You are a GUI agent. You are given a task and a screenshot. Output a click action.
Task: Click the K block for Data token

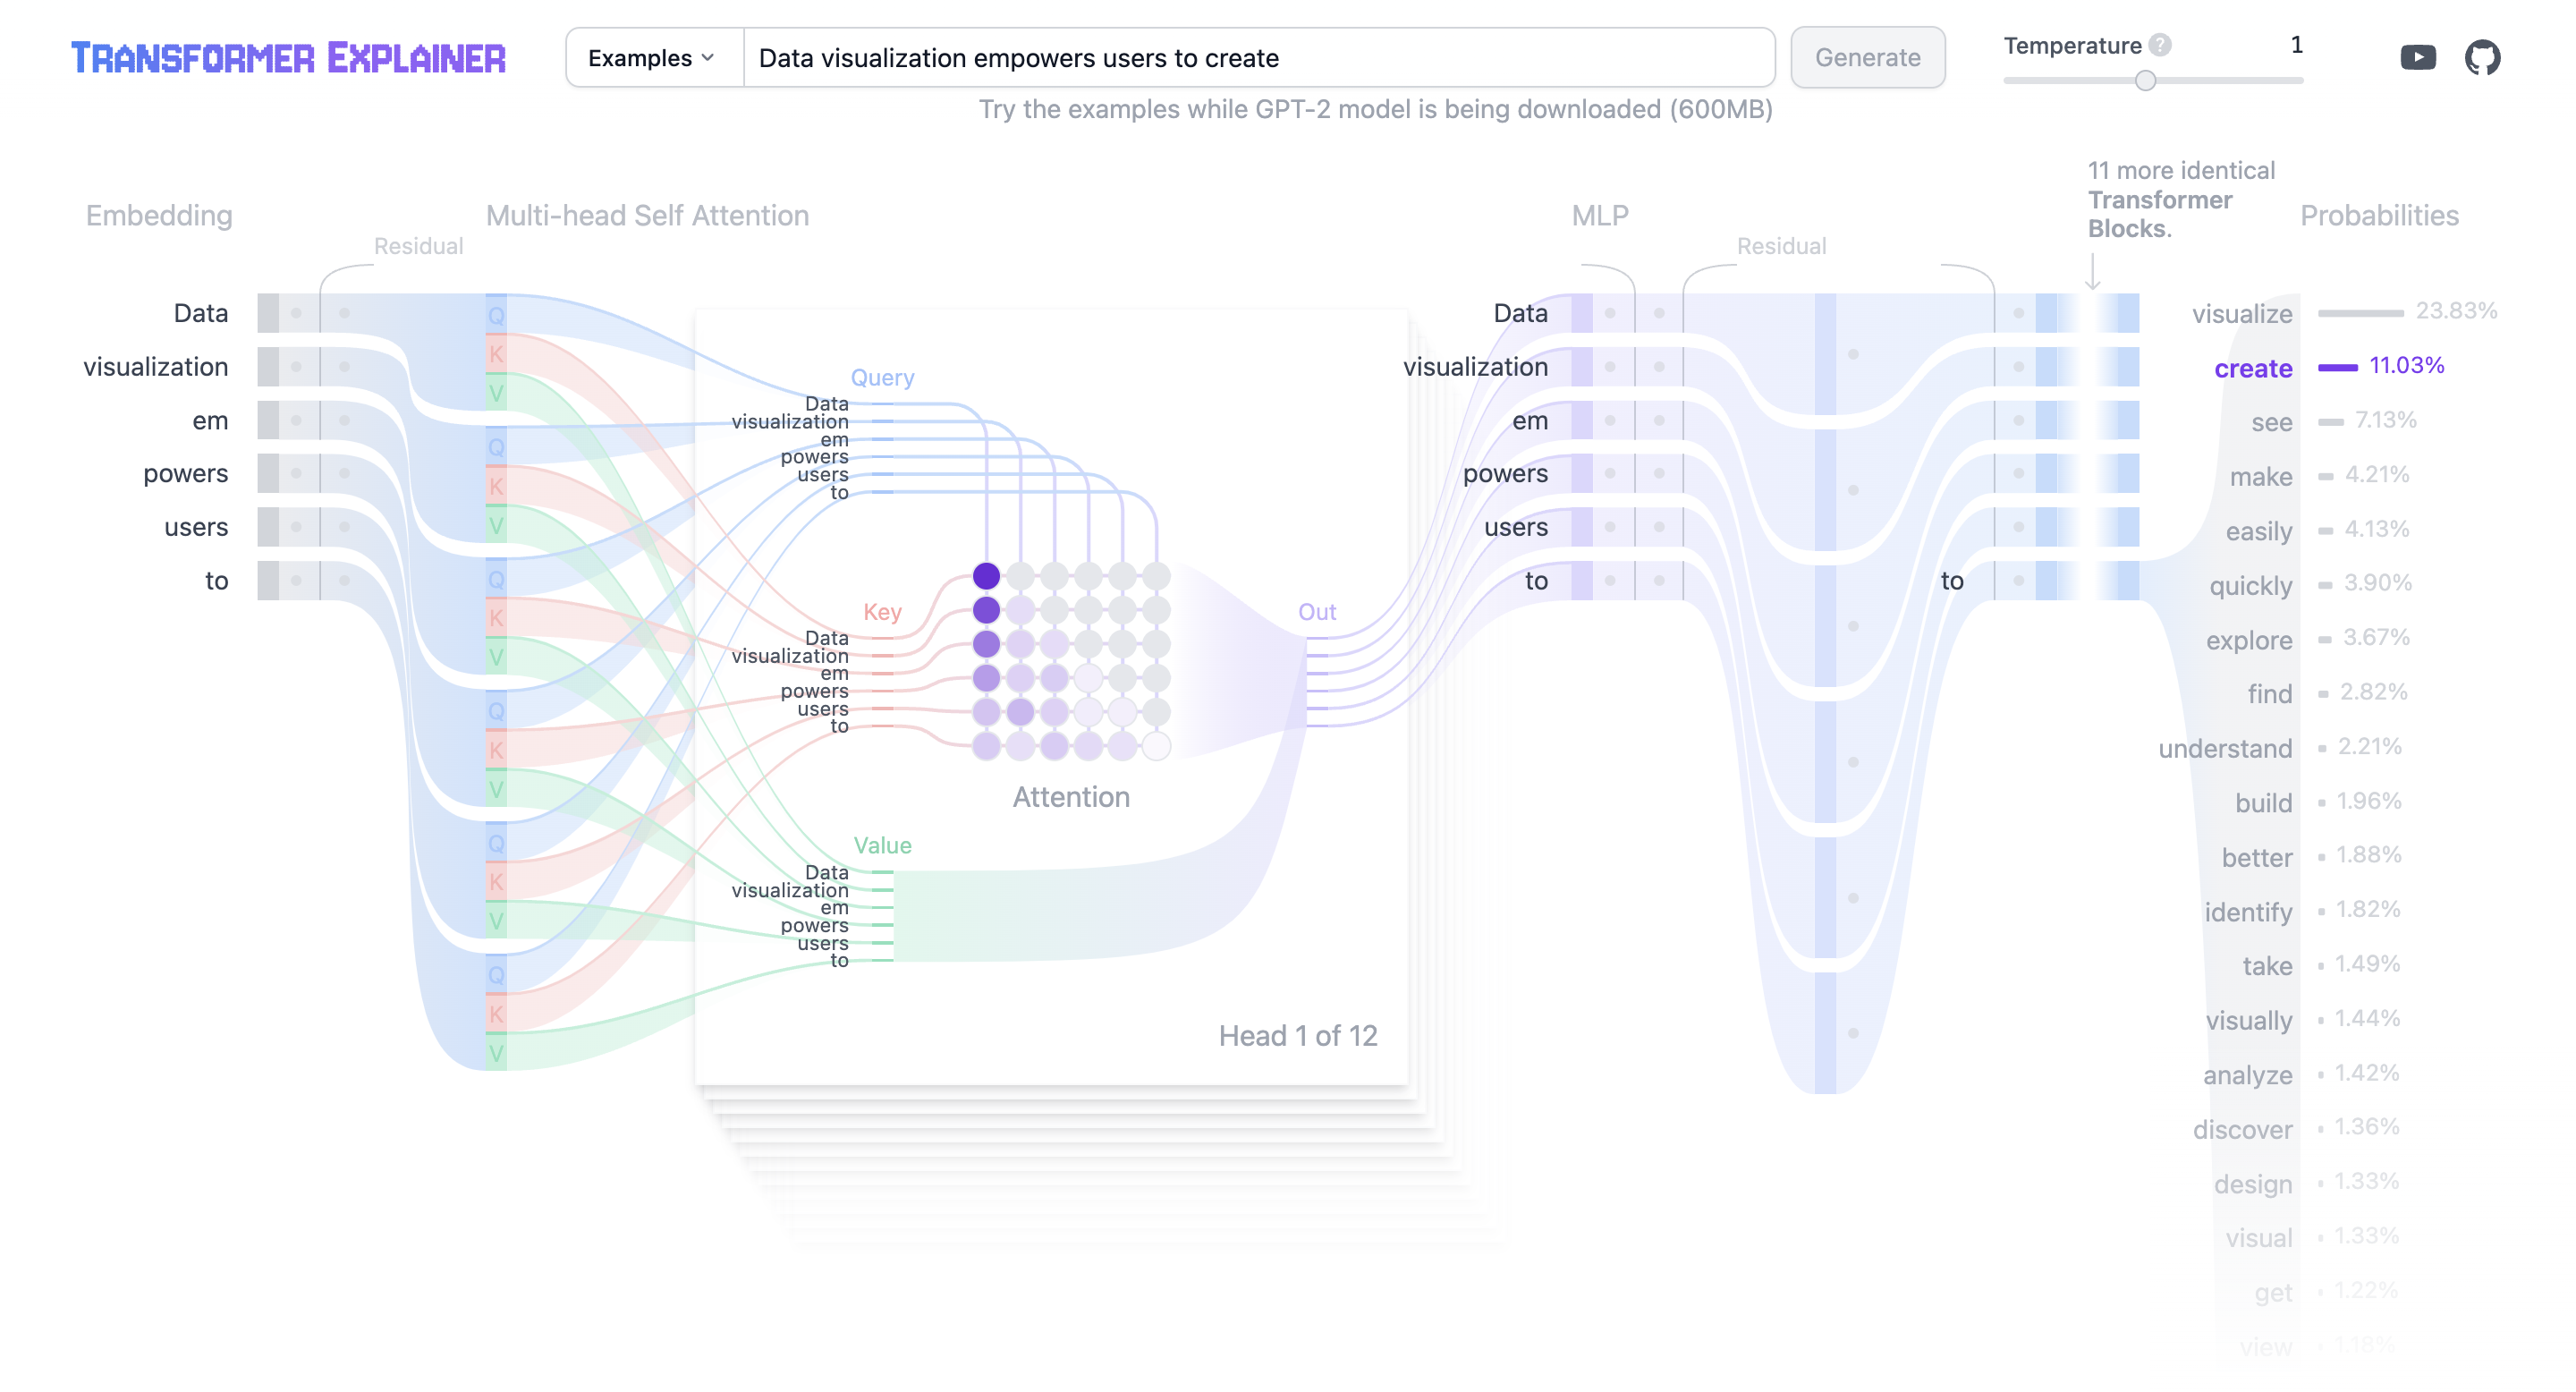click(496, 354)
